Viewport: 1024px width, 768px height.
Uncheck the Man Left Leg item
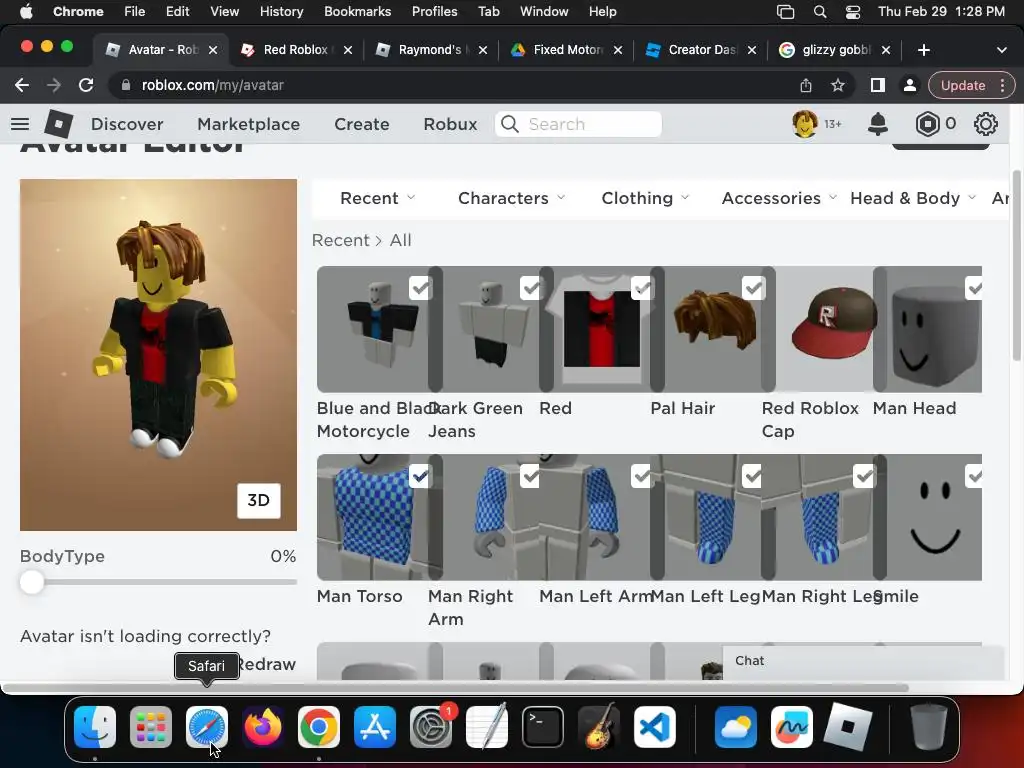753,476
